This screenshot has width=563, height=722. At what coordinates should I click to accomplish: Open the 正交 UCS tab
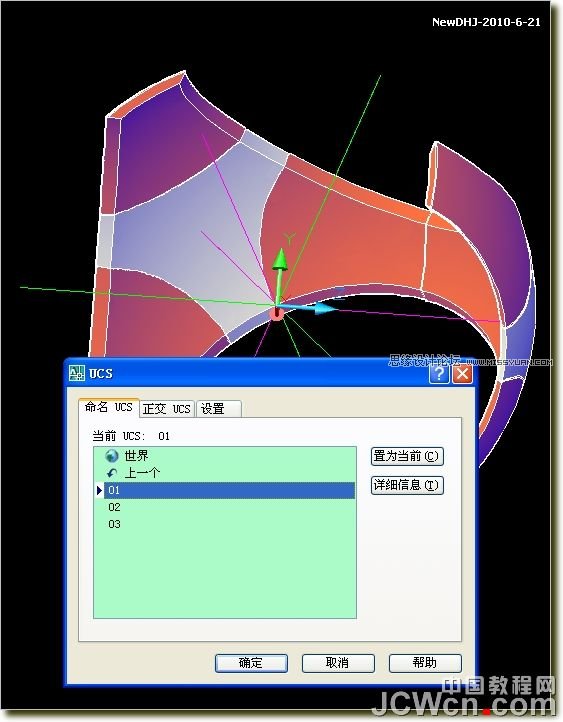167,409
